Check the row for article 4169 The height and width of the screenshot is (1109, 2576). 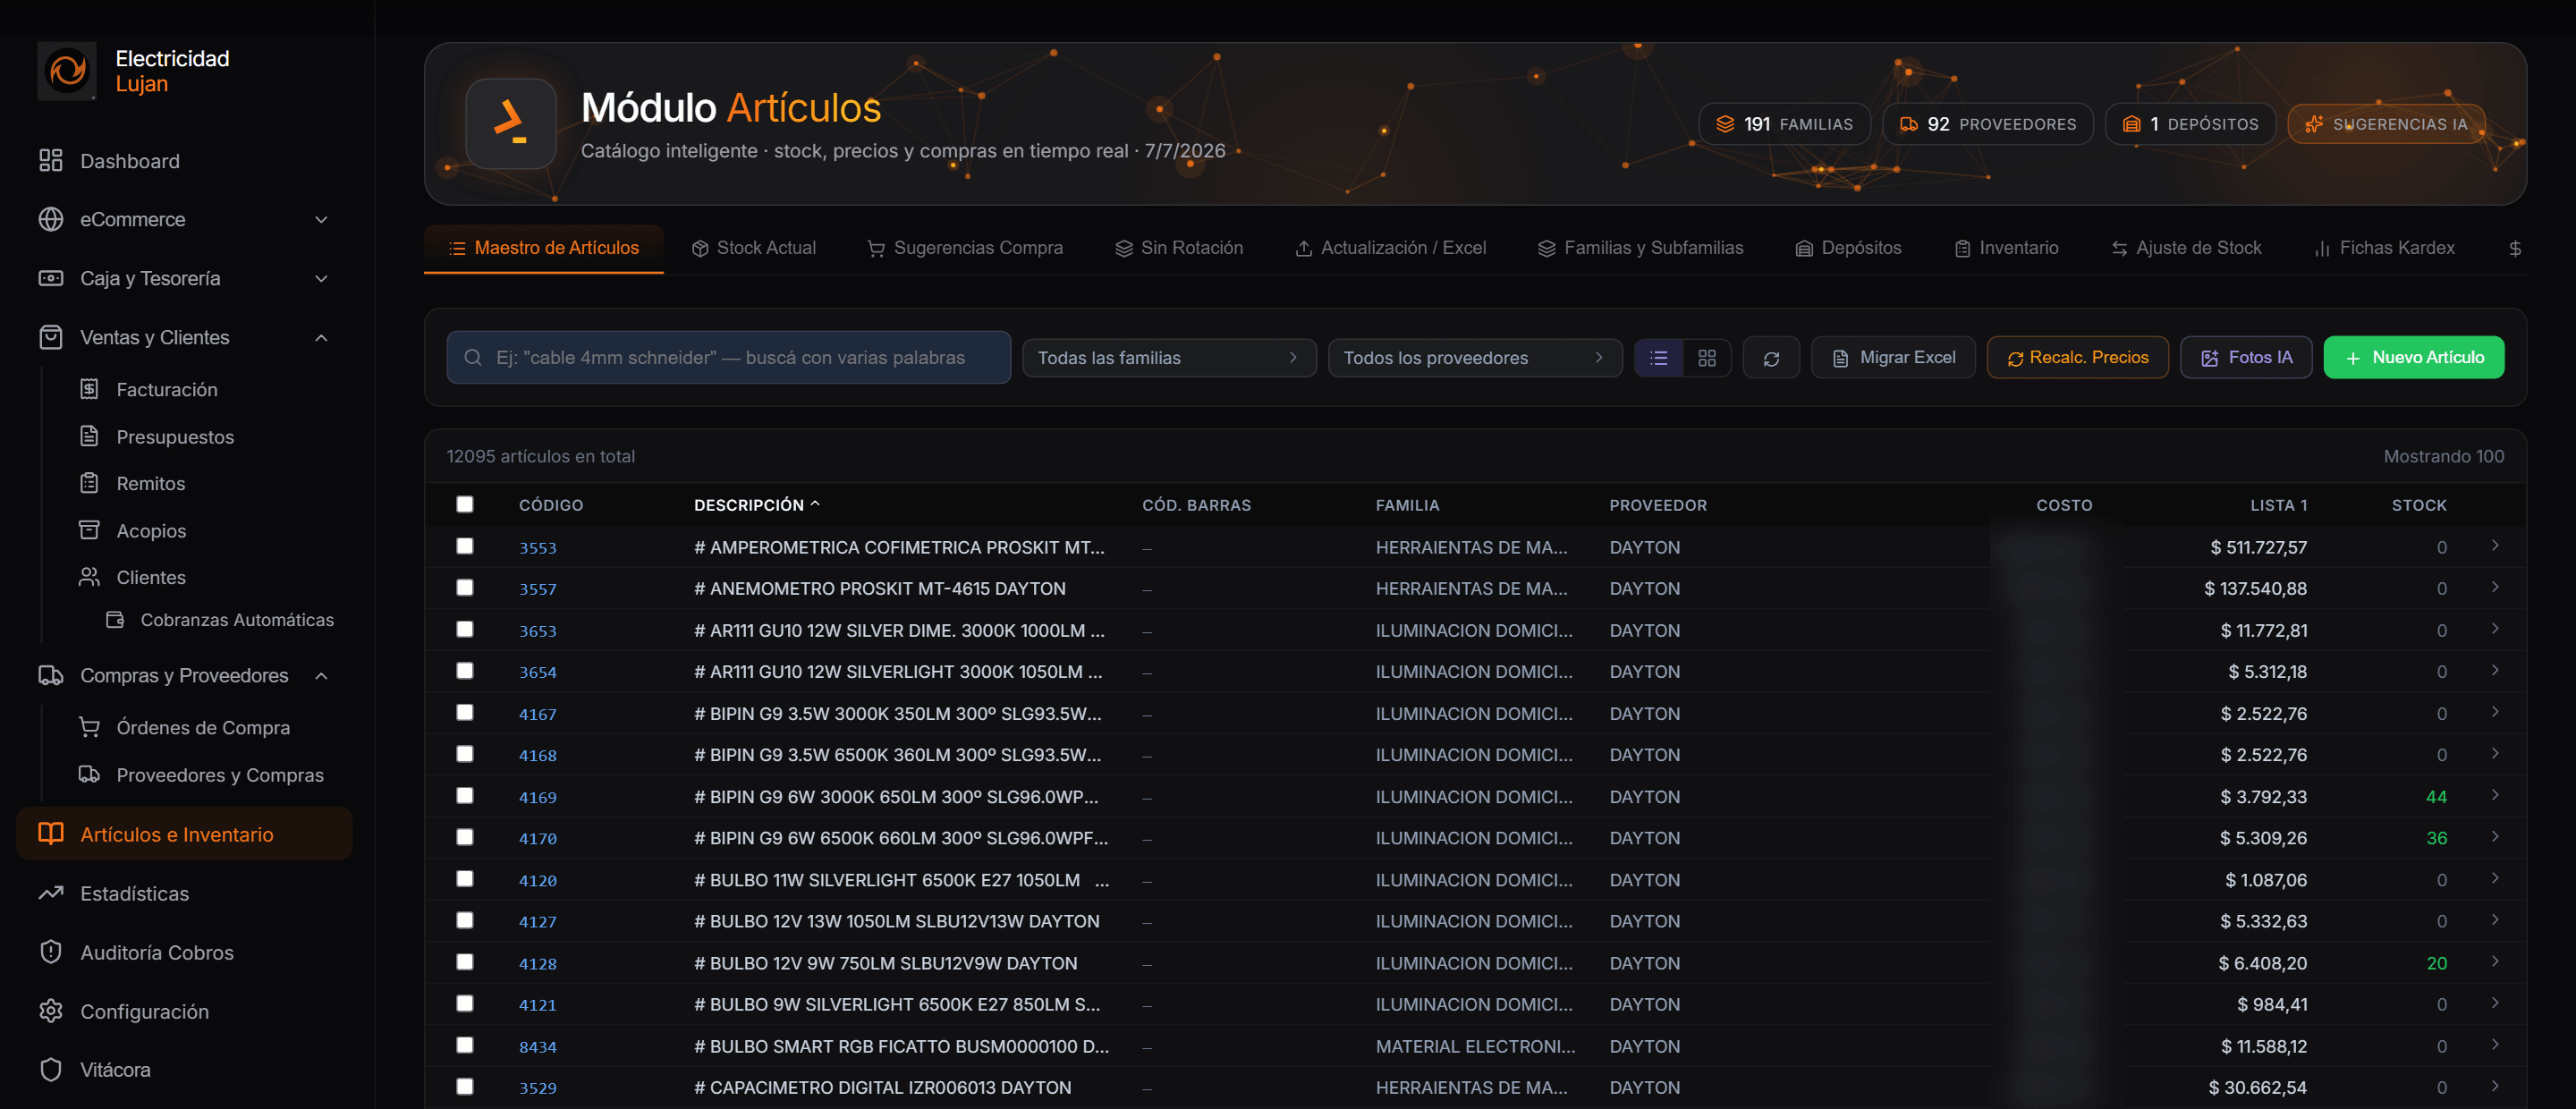click(x=465, y=795)
